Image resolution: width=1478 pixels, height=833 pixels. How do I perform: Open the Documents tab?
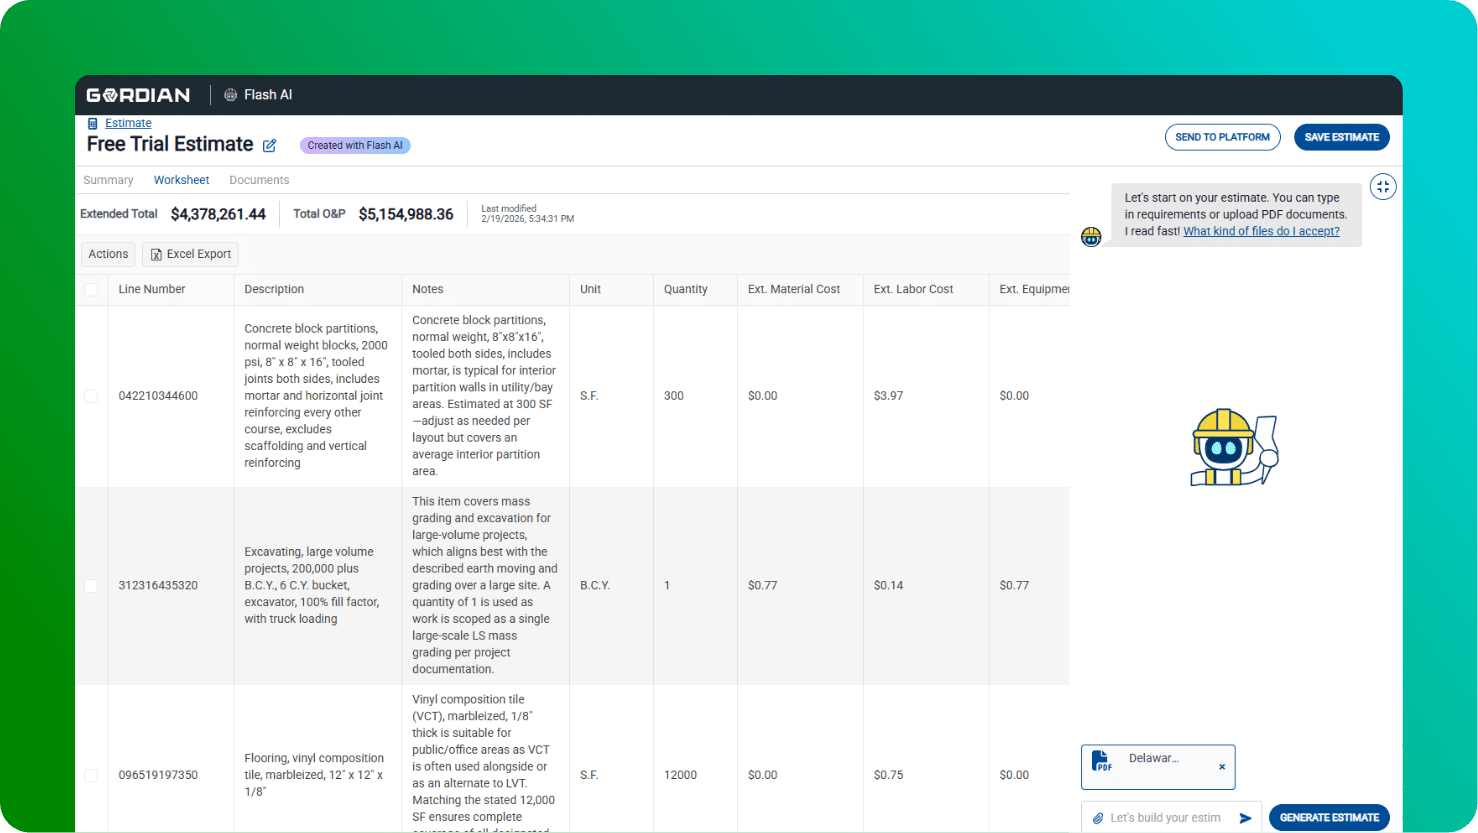[258, 179]
